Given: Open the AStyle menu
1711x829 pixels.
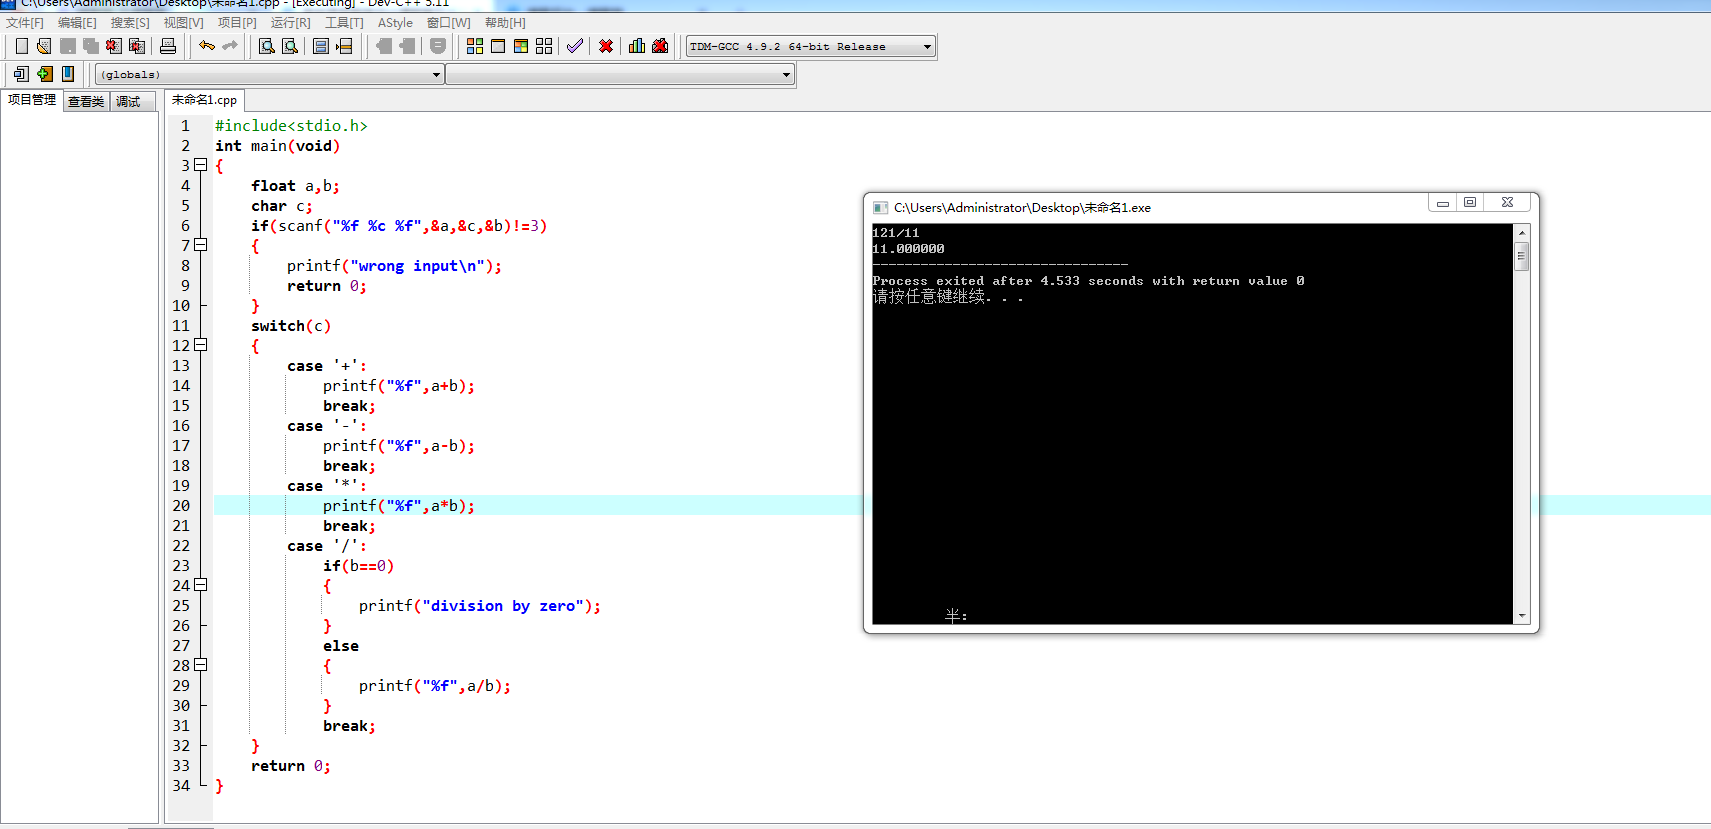Looking at the screenshot, I should coord(395,22).
